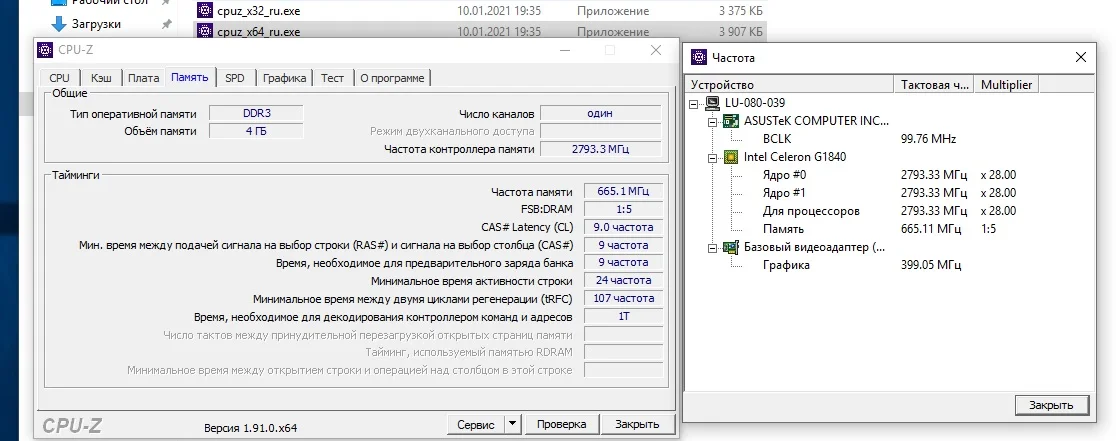The image size is (1116, 441).
Task: Click the DDR3 memory type field
Action: pyautogui.click(x=256, y=113)
